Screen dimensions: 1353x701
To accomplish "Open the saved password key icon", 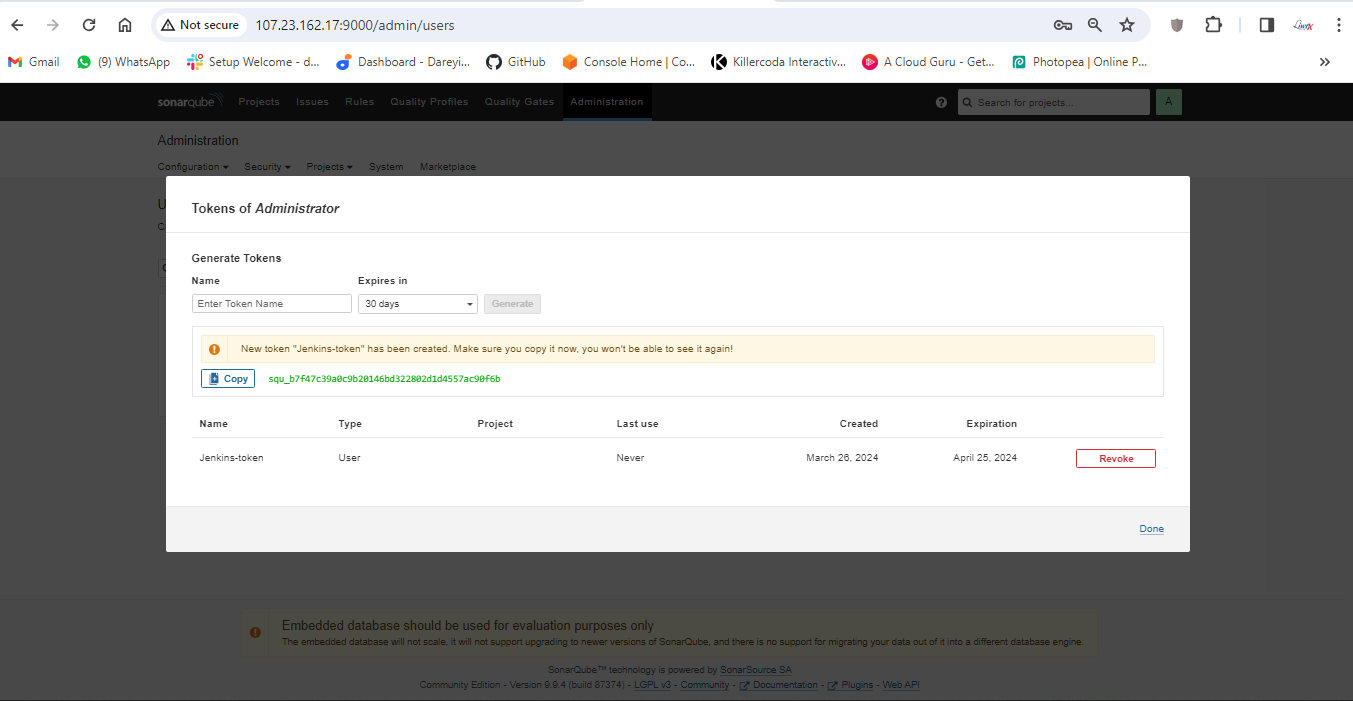I will [x=1062, y=25].
